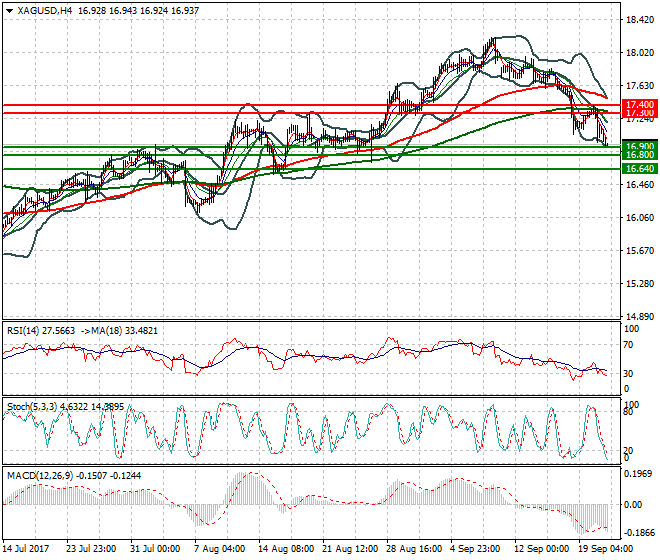Image resolution: width=660 pixels, height=560 pixels.
Task: Select the MACD(12,26,9) indicator label
Action: [x=40, y=476]
